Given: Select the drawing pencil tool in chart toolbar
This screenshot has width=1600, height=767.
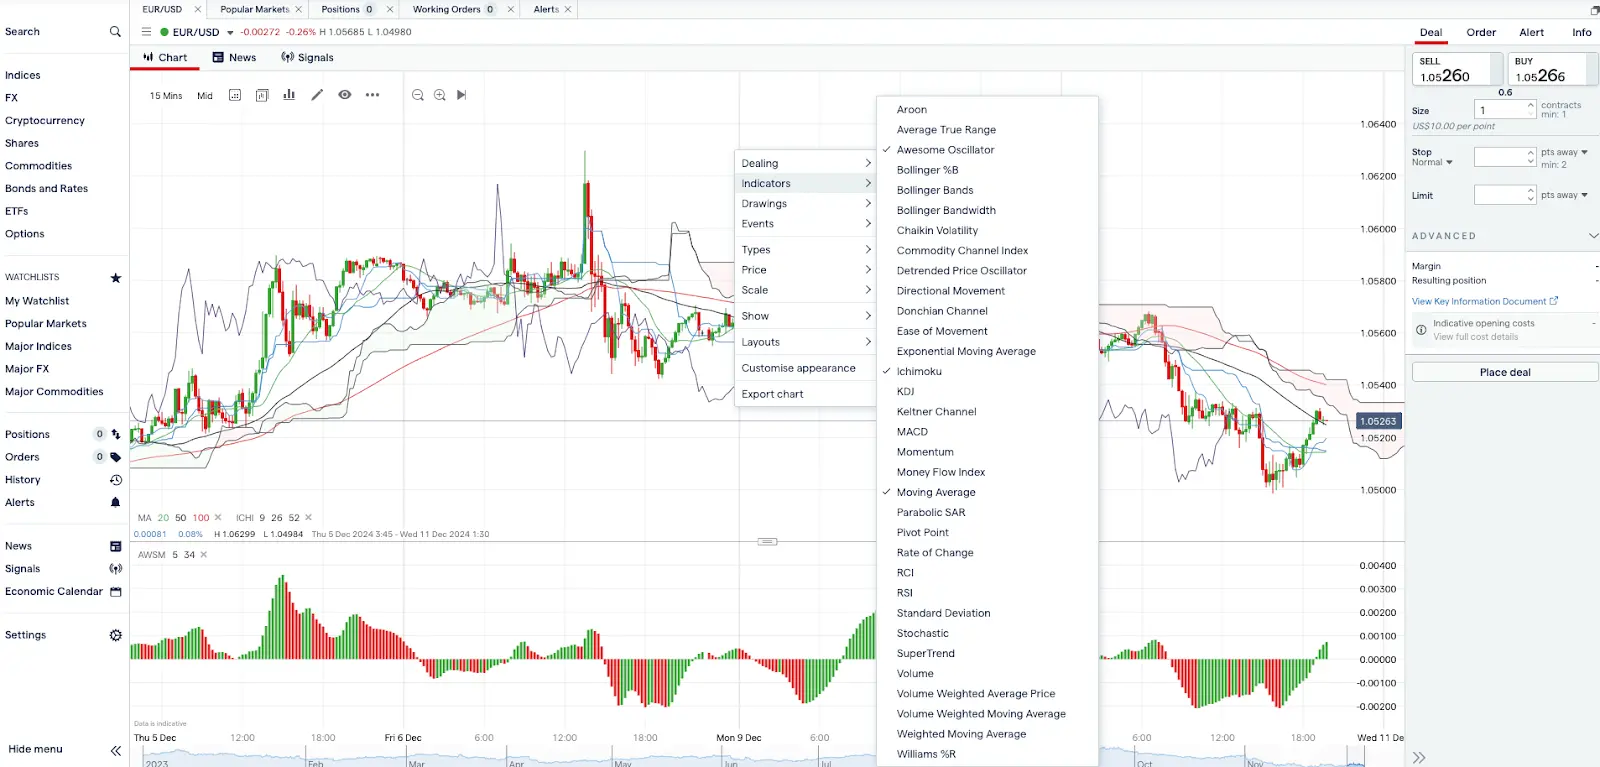Looking at the screenshot, I should point(317,95).
